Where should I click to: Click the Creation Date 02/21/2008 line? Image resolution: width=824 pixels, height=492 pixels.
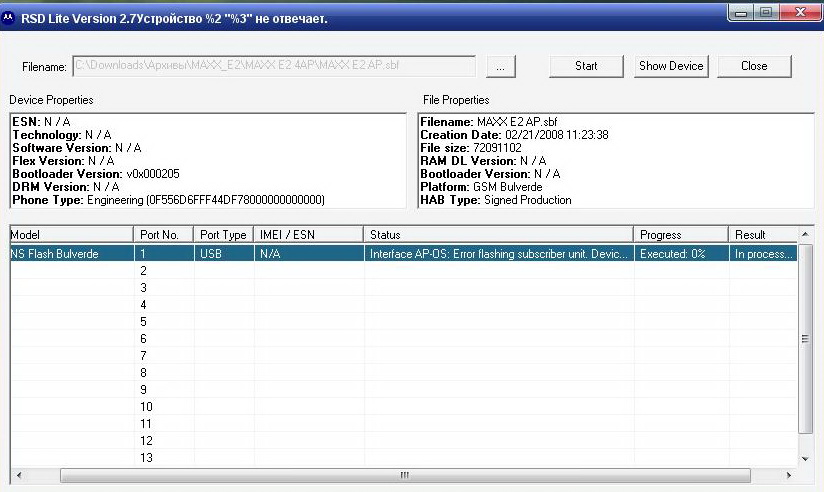click(x=514, y=135)
